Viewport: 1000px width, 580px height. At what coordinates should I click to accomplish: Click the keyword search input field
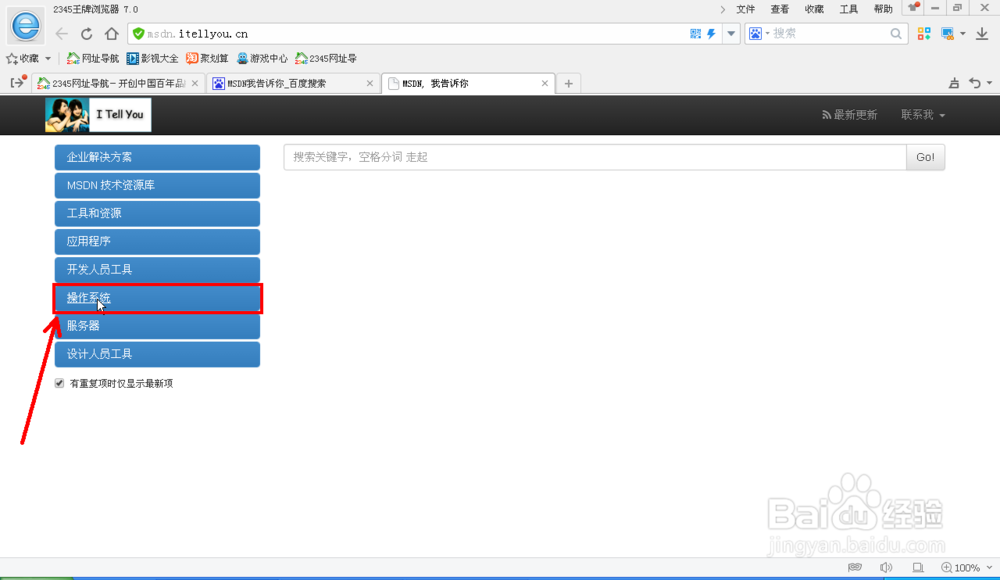tap(595, 157)
